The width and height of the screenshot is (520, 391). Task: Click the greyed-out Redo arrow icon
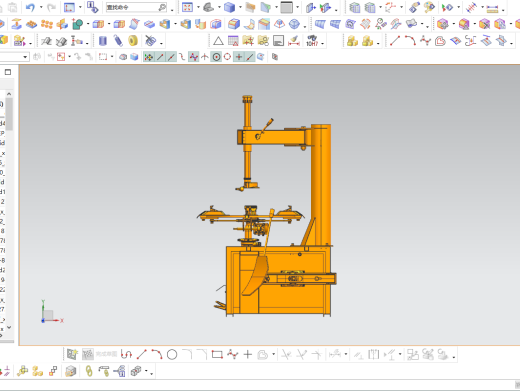click(51, 7)
